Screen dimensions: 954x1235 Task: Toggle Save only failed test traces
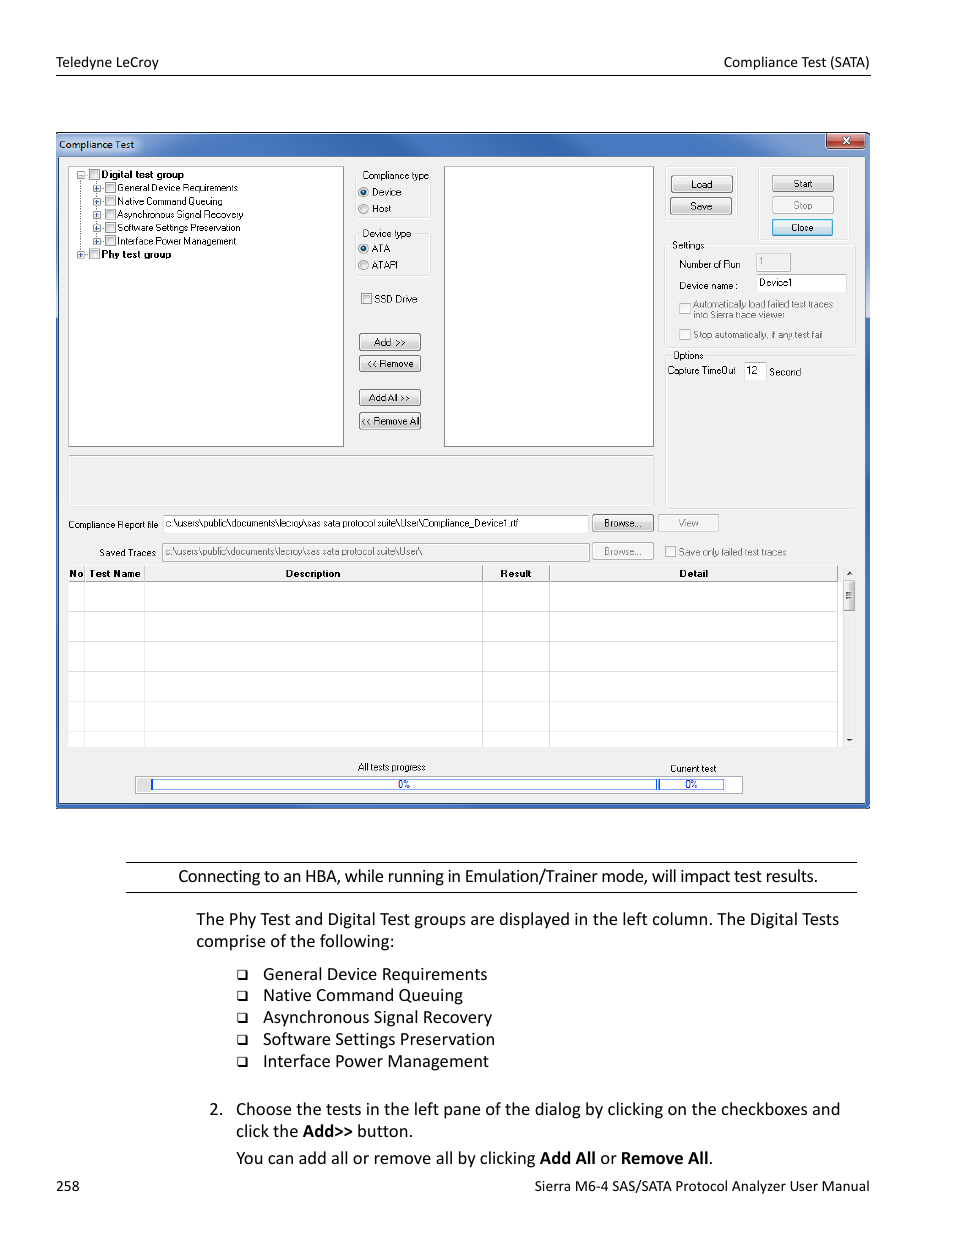pyautogui.click(x=671, y=552)
